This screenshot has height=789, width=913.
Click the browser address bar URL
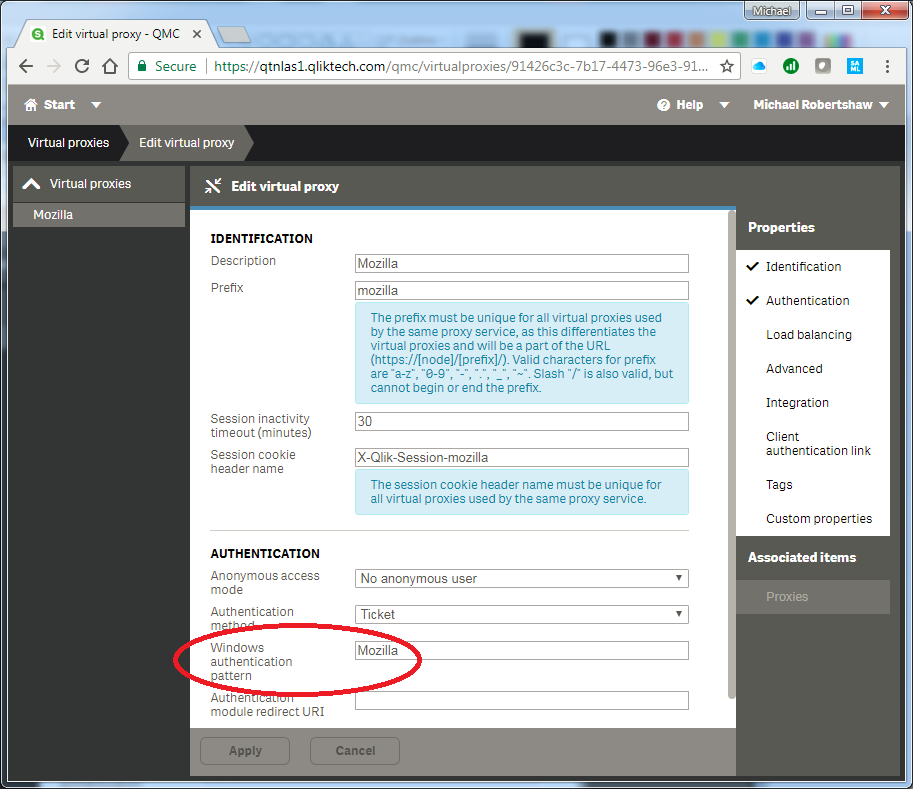click(461, 66)
